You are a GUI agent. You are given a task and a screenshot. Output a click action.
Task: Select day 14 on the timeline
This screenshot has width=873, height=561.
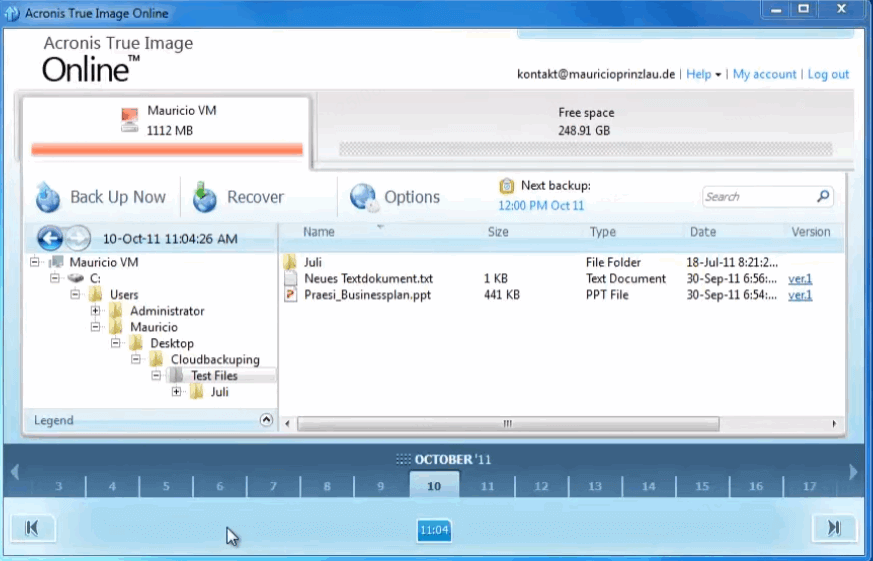(648, 486)
